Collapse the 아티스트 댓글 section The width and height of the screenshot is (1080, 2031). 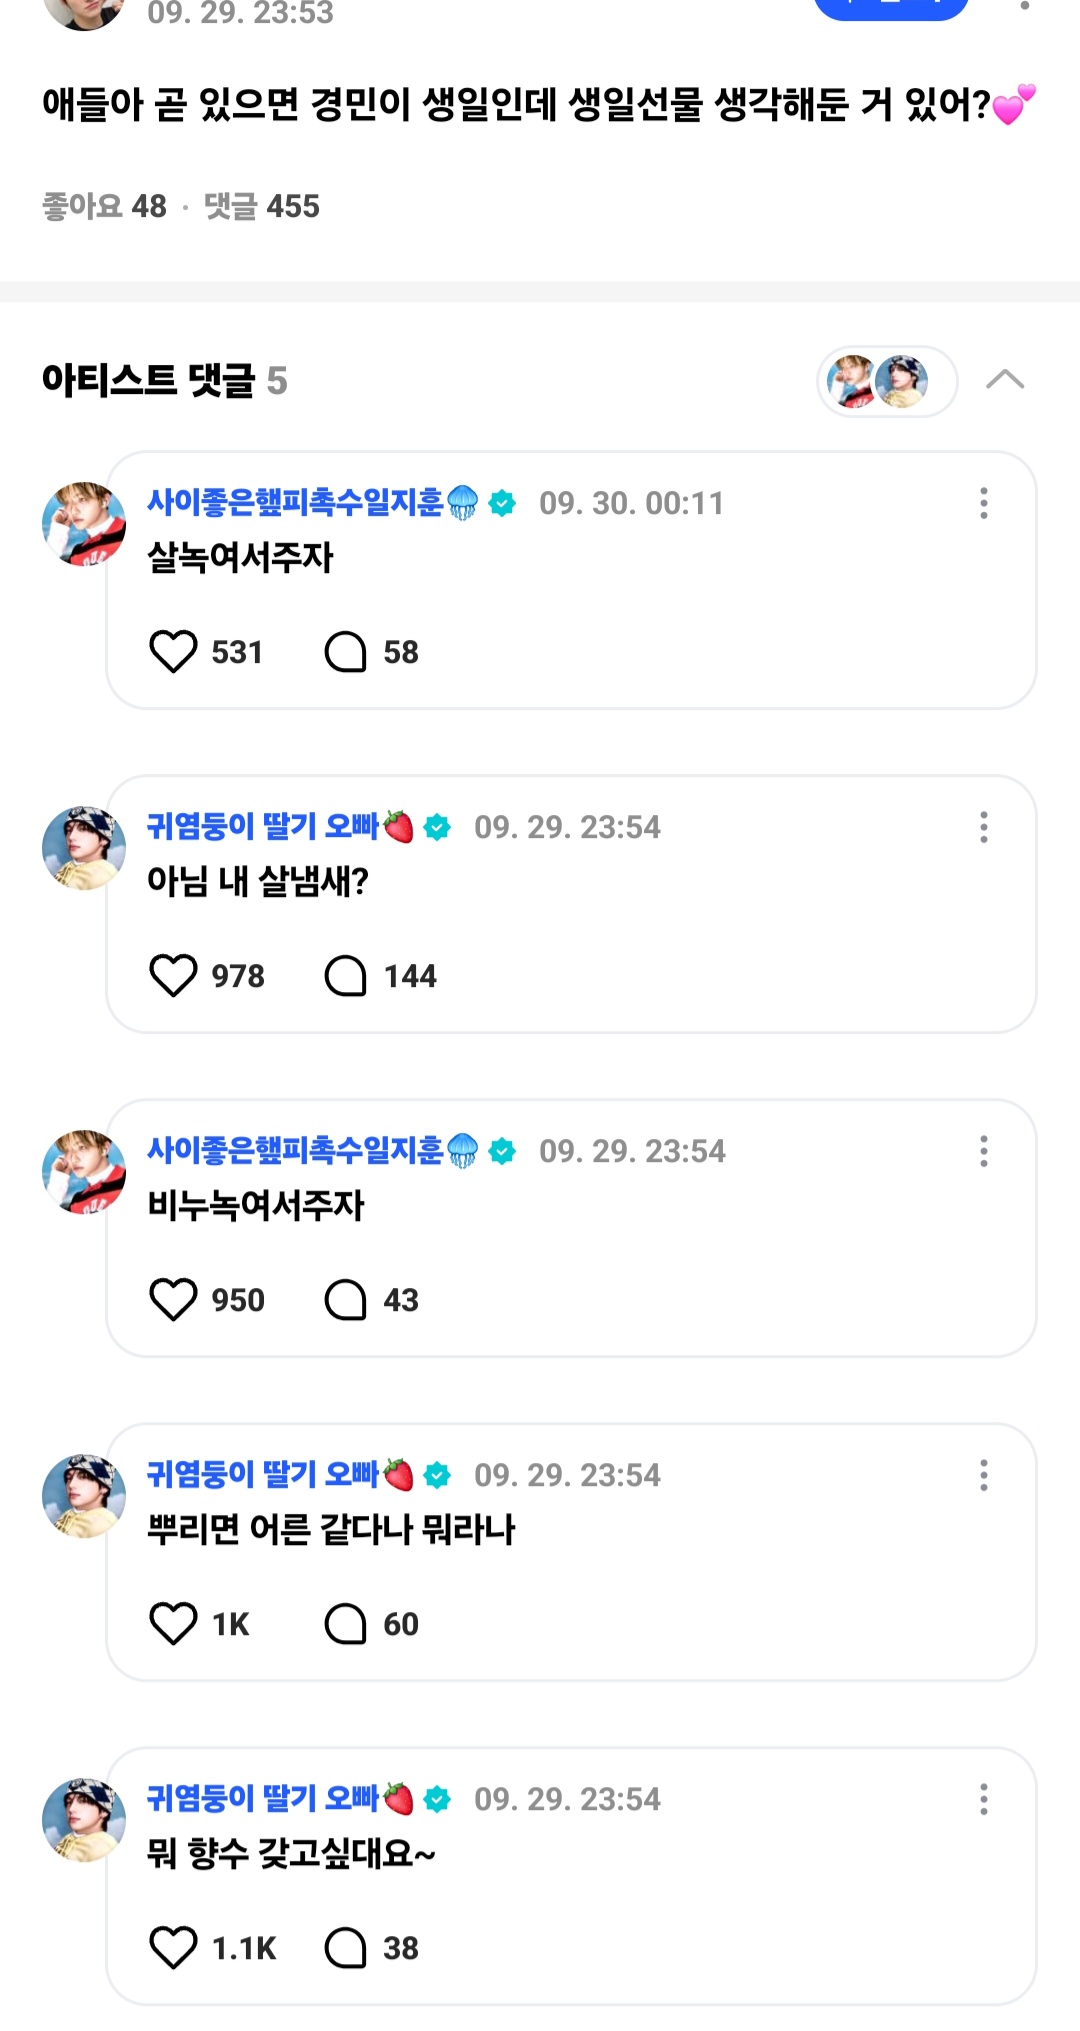pyautogui.click(x=1005, y=380)
